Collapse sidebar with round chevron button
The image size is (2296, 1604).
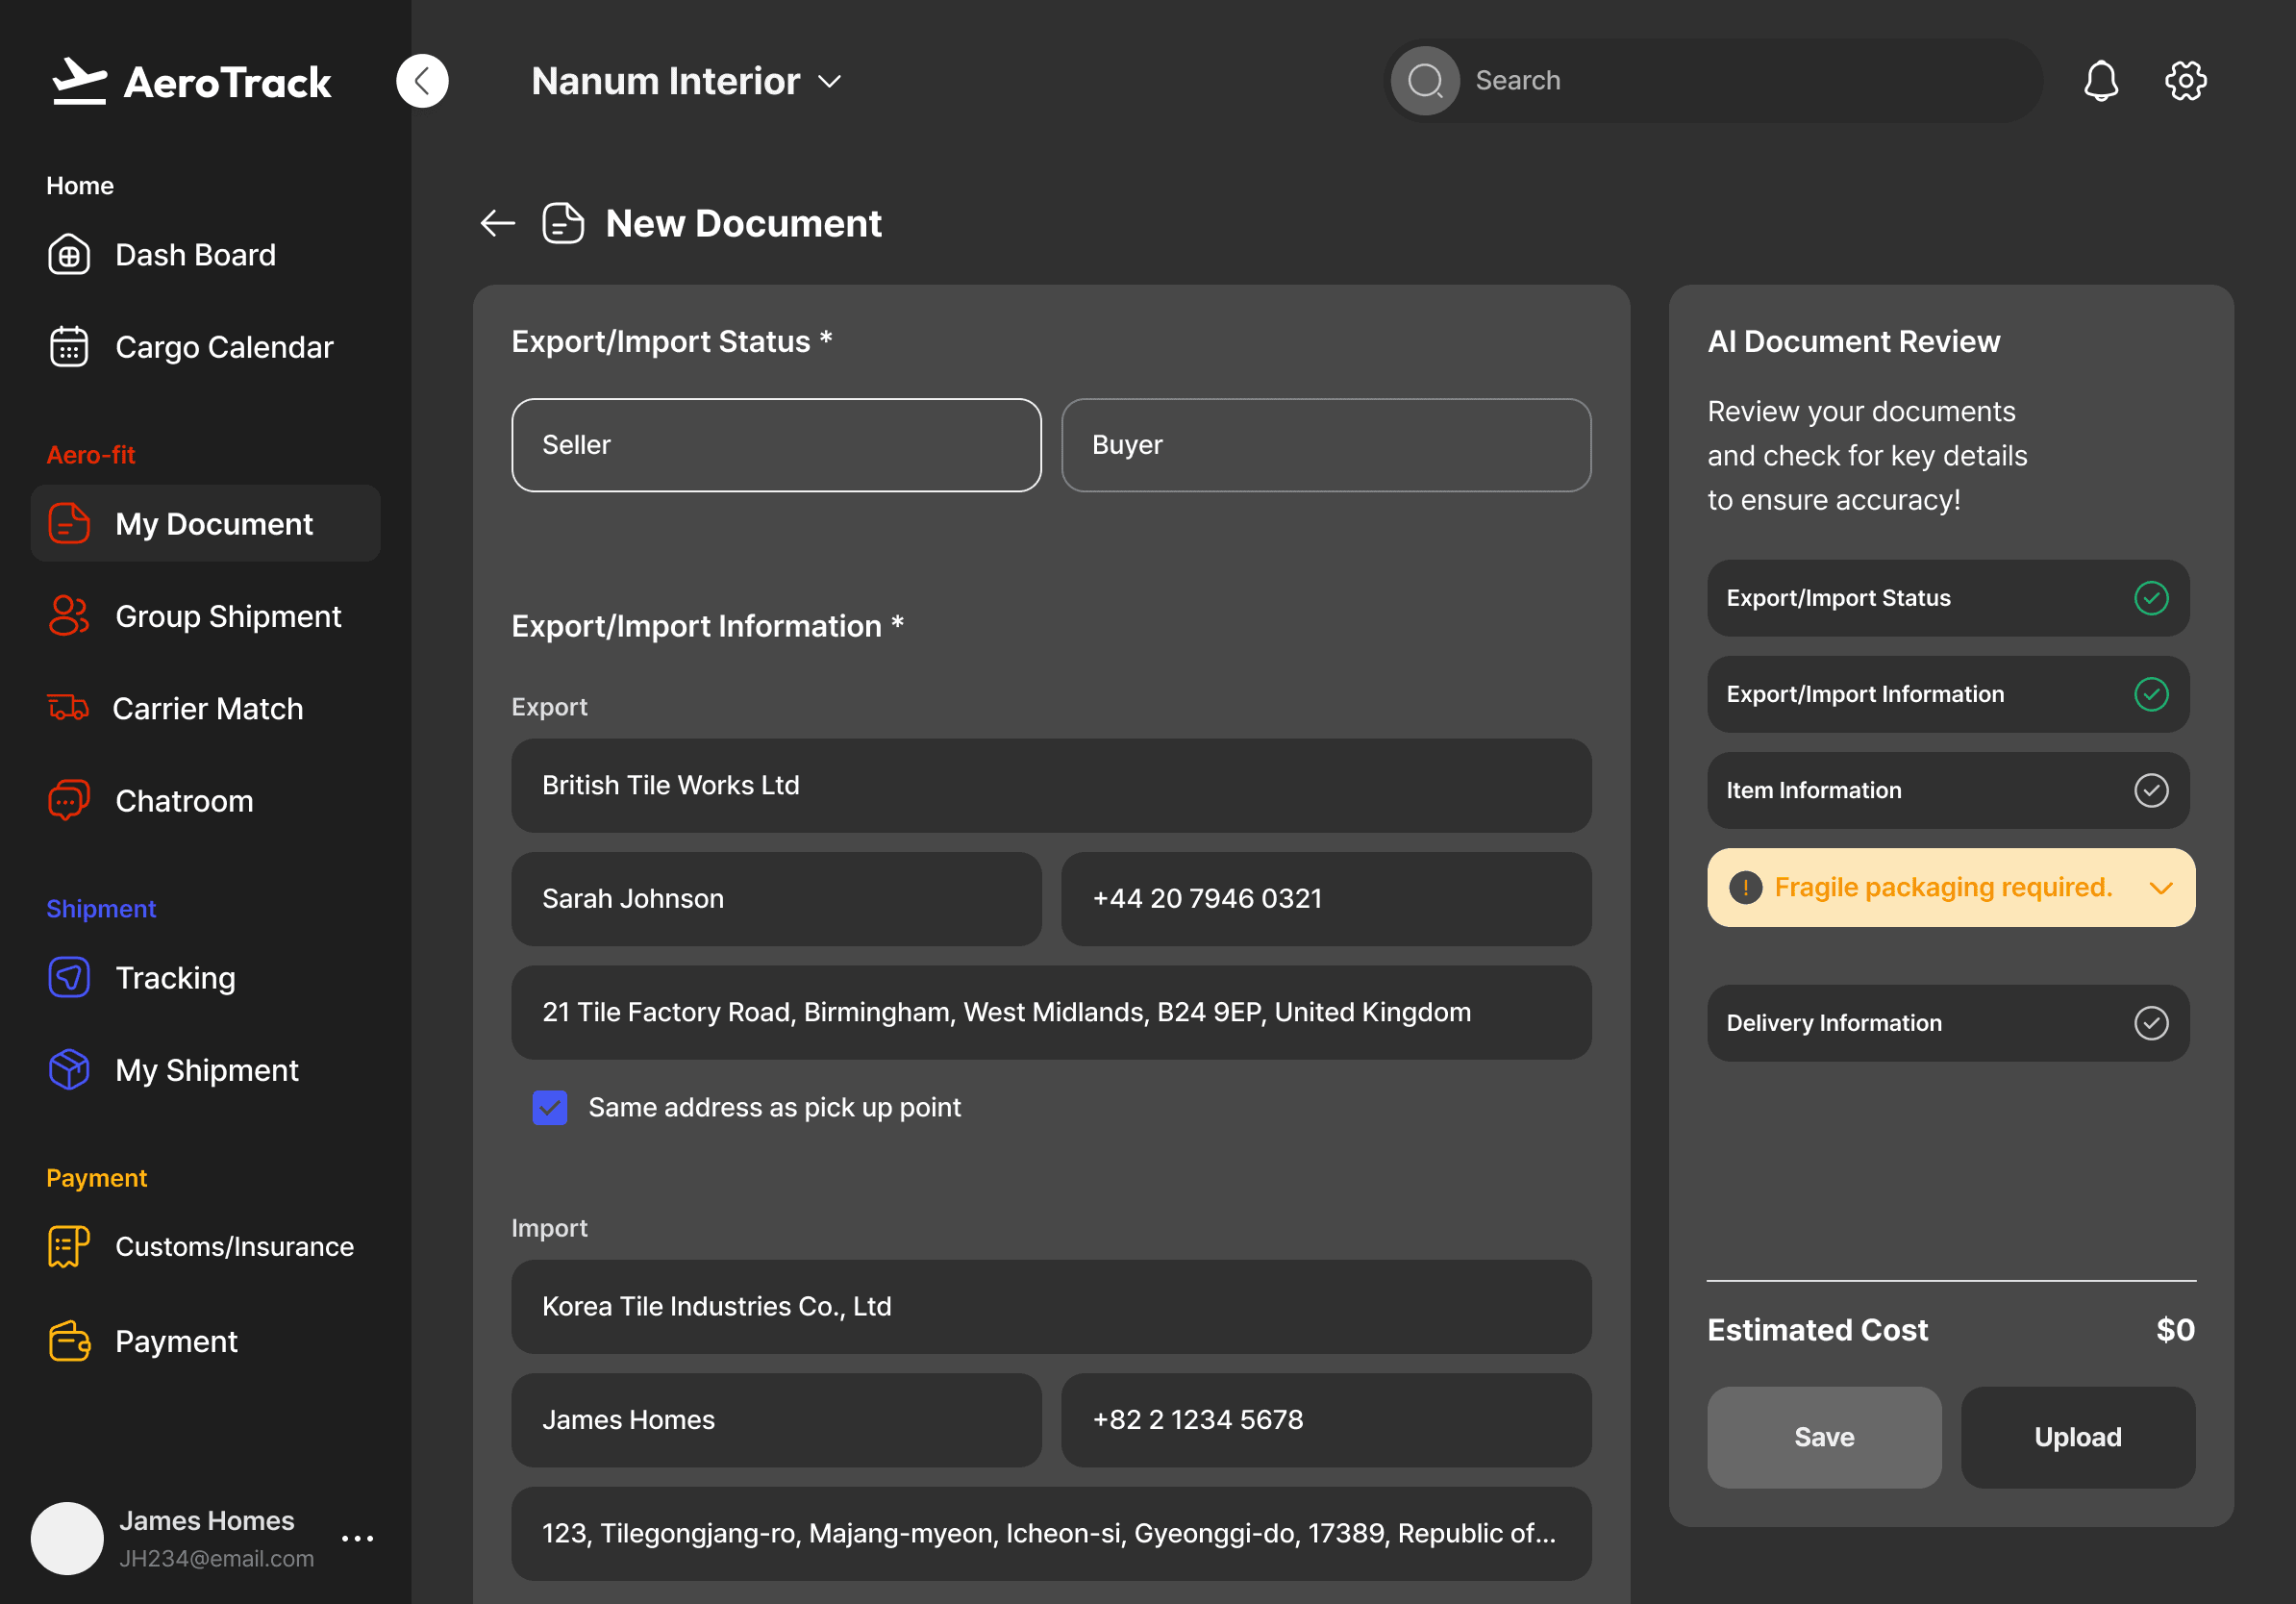(x=422, y=81)
